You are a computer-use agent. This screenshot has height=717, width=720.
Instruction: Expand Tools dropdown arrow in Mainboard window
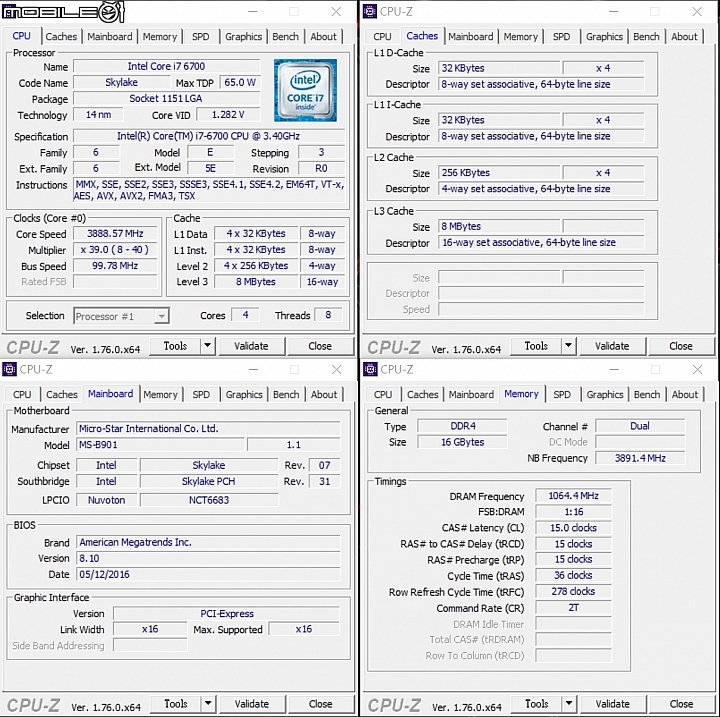point(208,703)
